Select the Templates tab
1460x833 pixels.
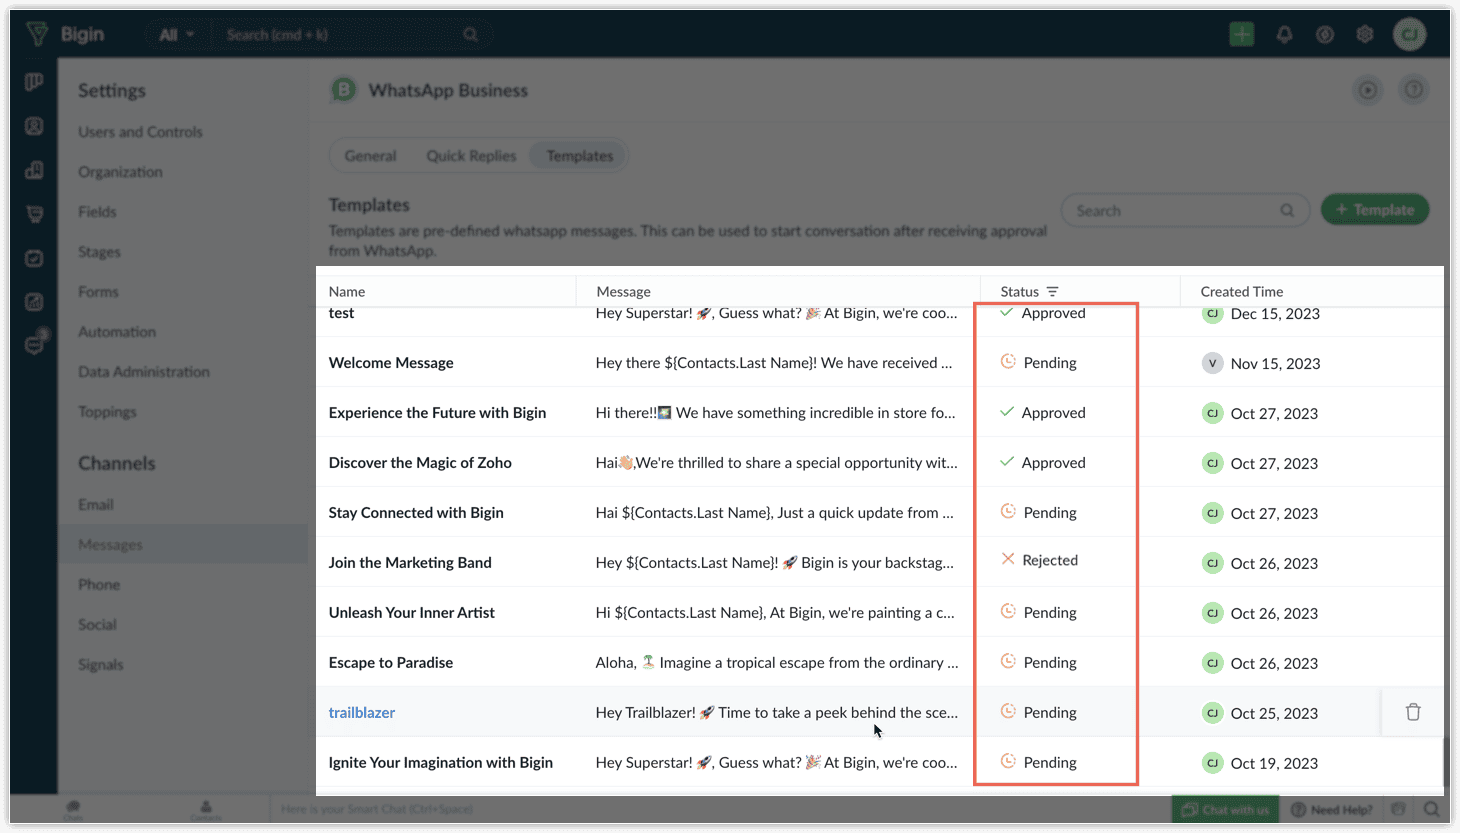click(x=579, y=156)
